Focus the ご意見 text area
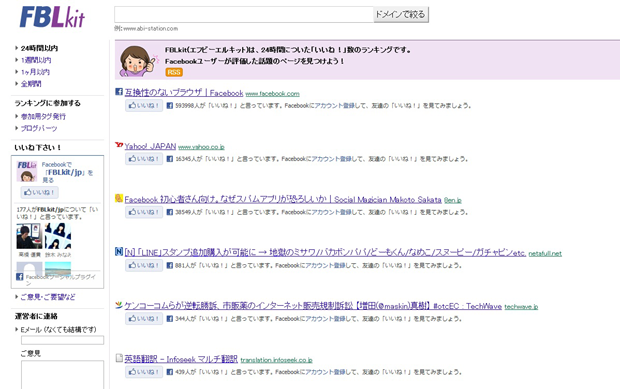Image resolution: width=620 pixels, height=389 pixels. coord(62,374)
